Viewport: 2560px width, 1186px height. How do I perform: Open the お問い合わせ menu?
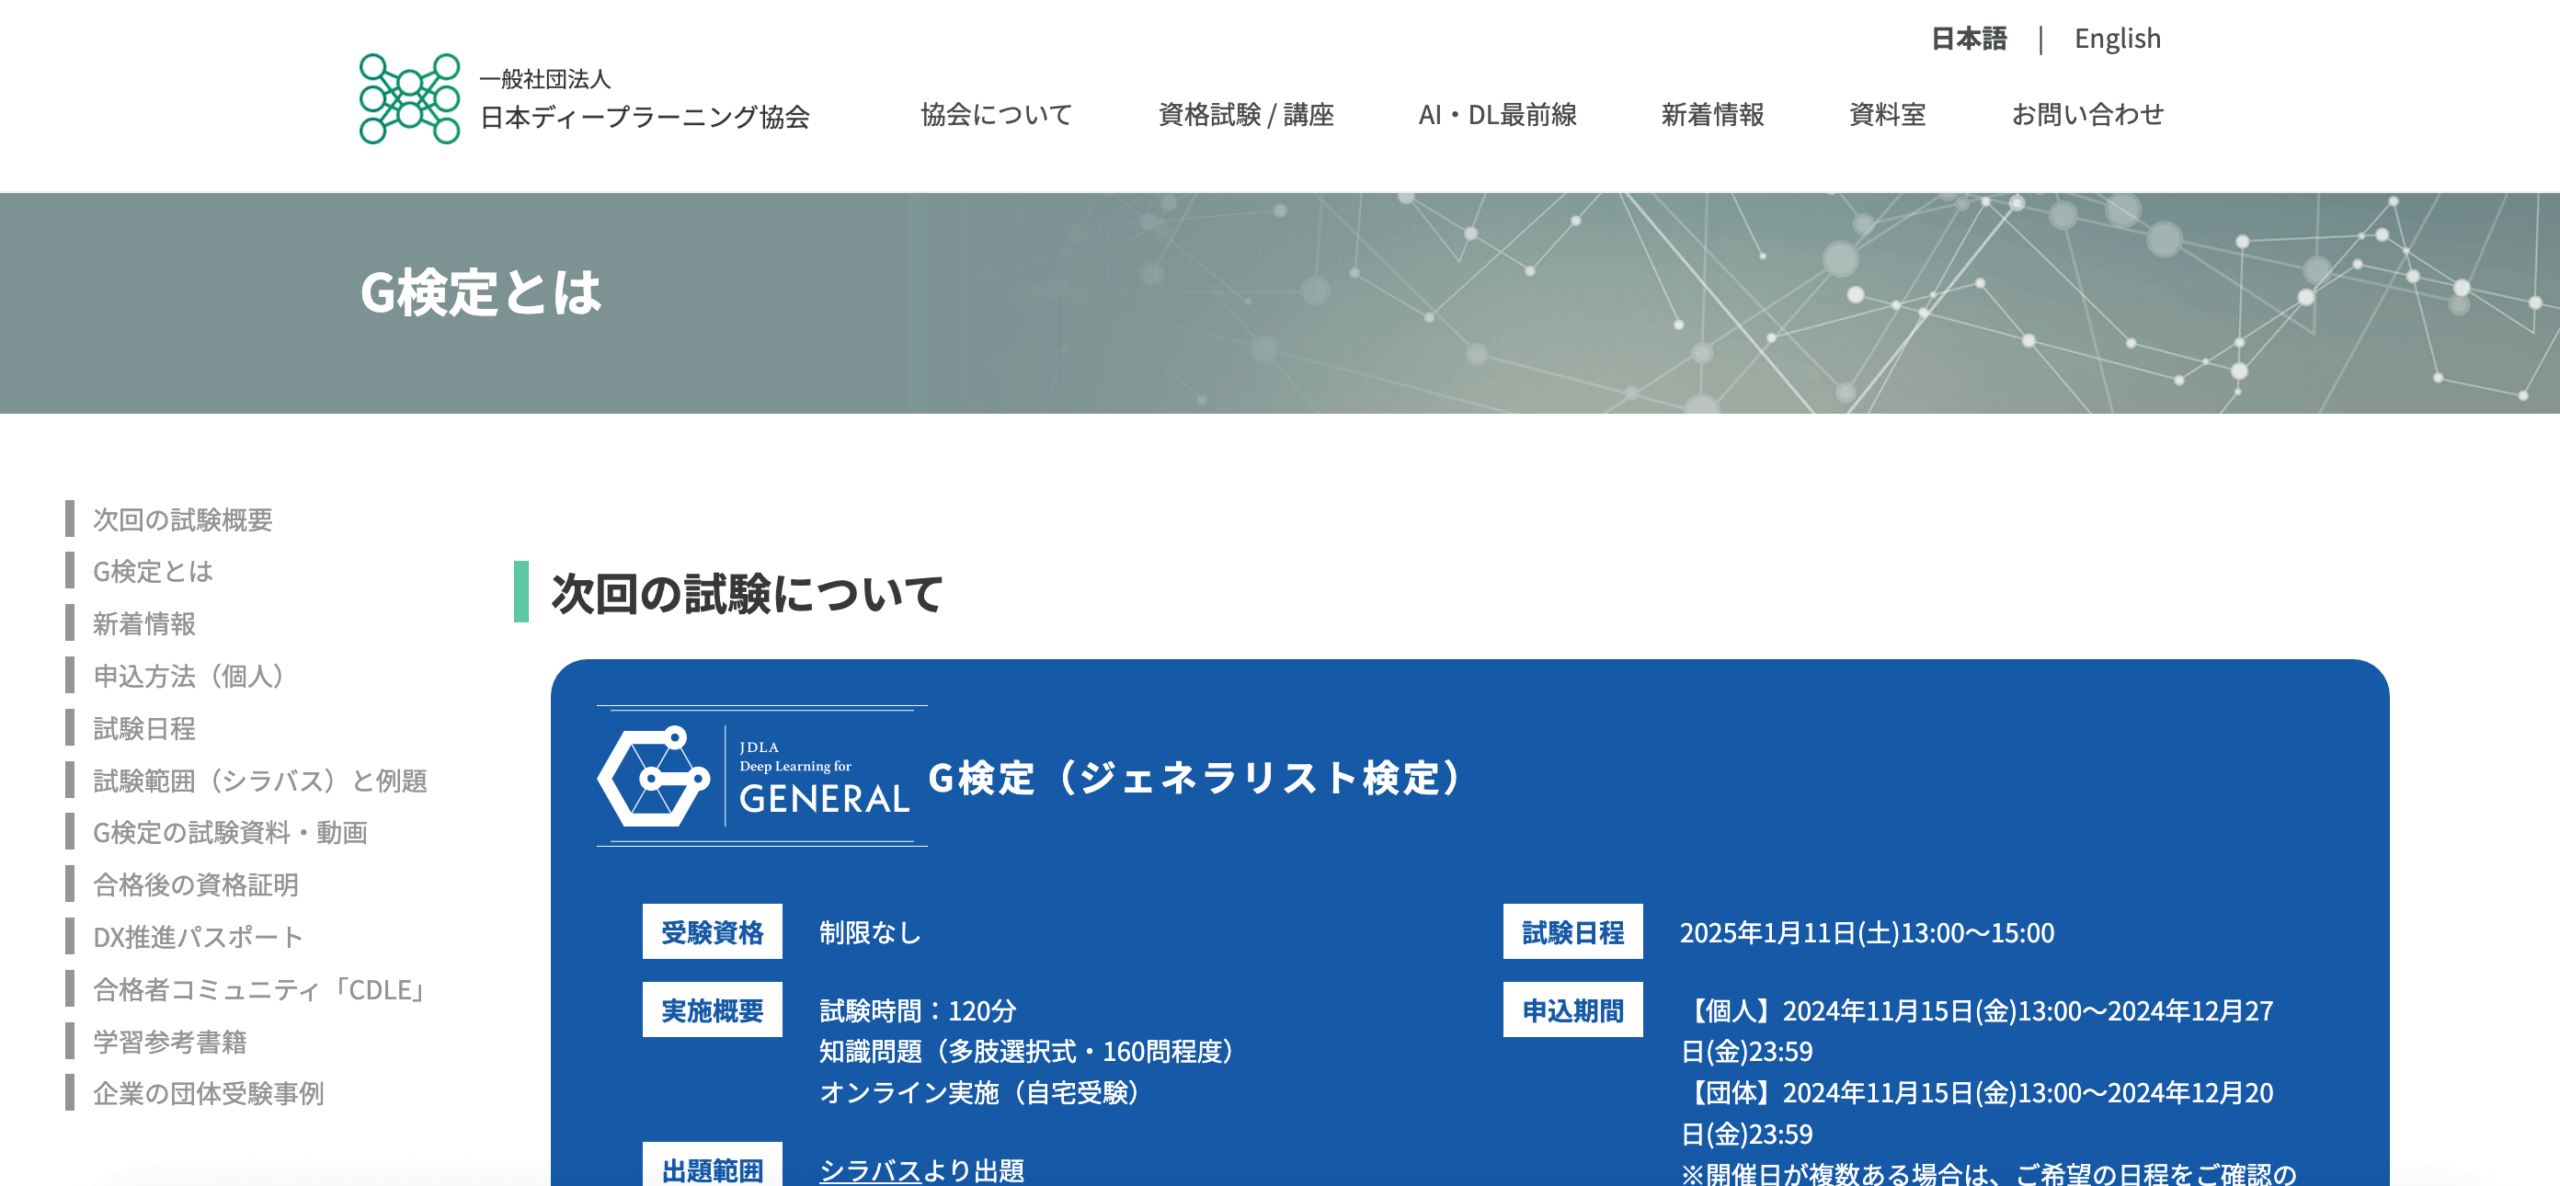[x=2088, y=115]
